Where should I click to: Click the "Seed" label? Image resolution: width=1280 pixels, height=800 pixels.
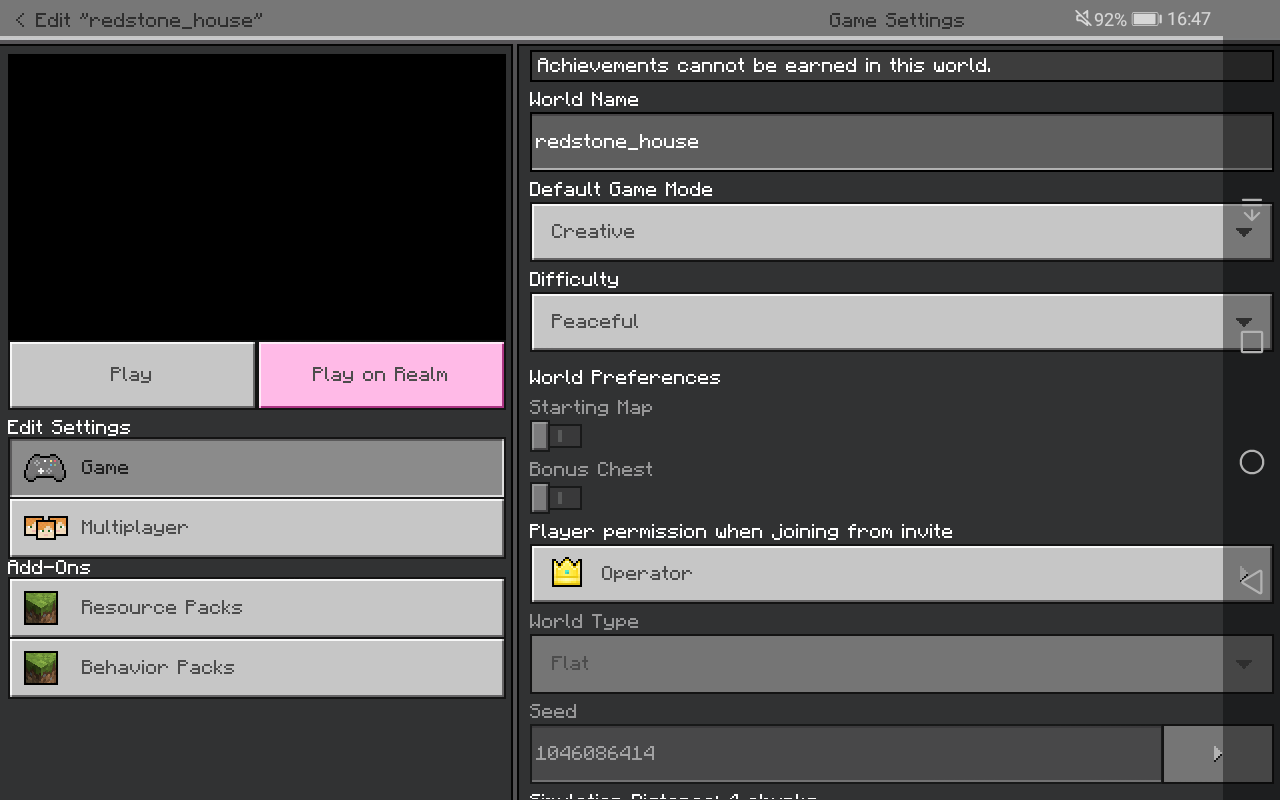point(553,712)
